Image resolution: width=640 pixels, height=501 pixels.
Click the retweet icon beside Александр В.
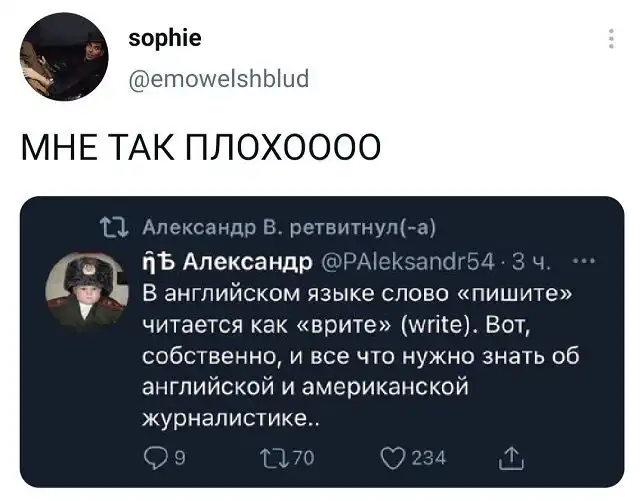pyautogui.click(x=115, y=228)
